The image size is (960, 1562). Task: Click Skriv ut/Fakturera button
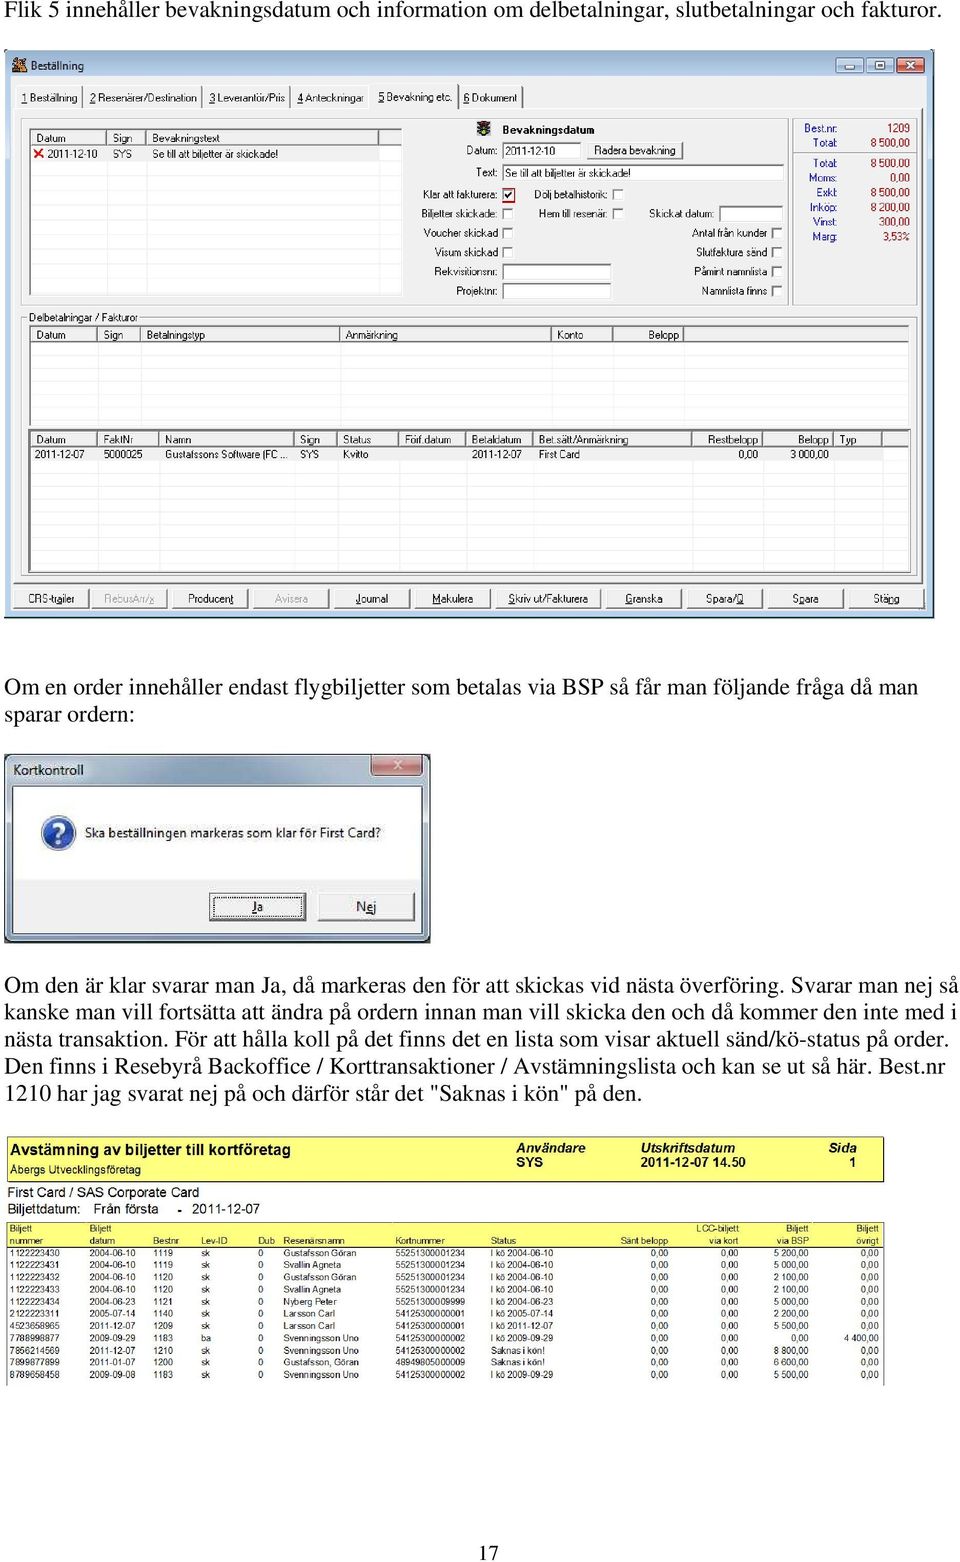click(548, 598)
